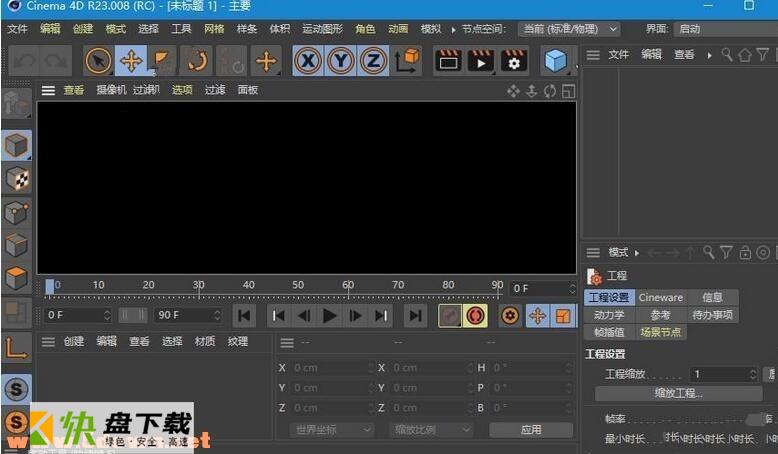This screenshot has width=778, height=454.
Task: Open viewport 摄像机 menu
Action: 111,90
